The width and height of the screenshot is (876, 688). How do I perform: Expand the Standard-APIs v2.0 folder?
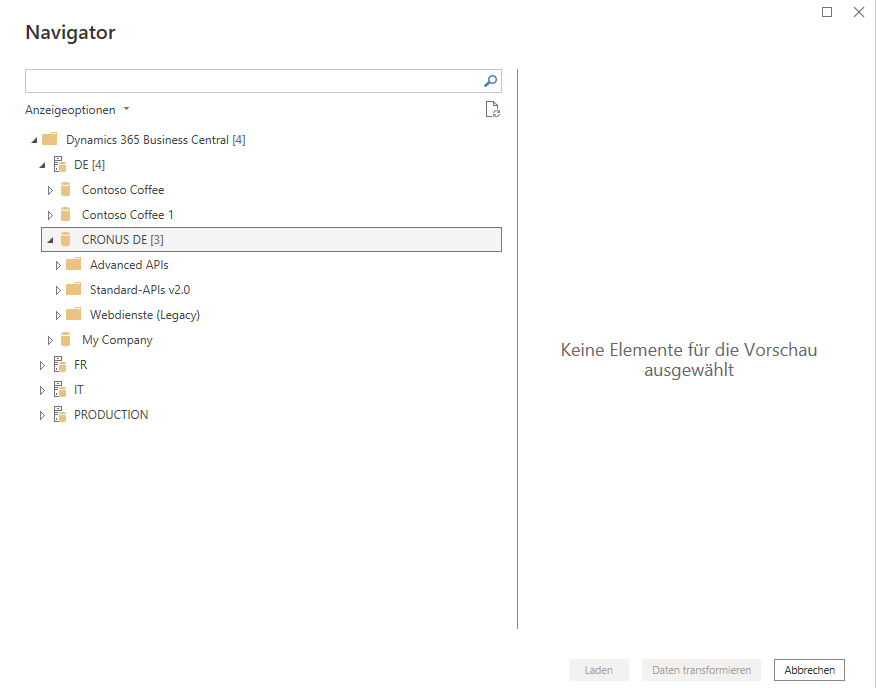coord(58,290)
